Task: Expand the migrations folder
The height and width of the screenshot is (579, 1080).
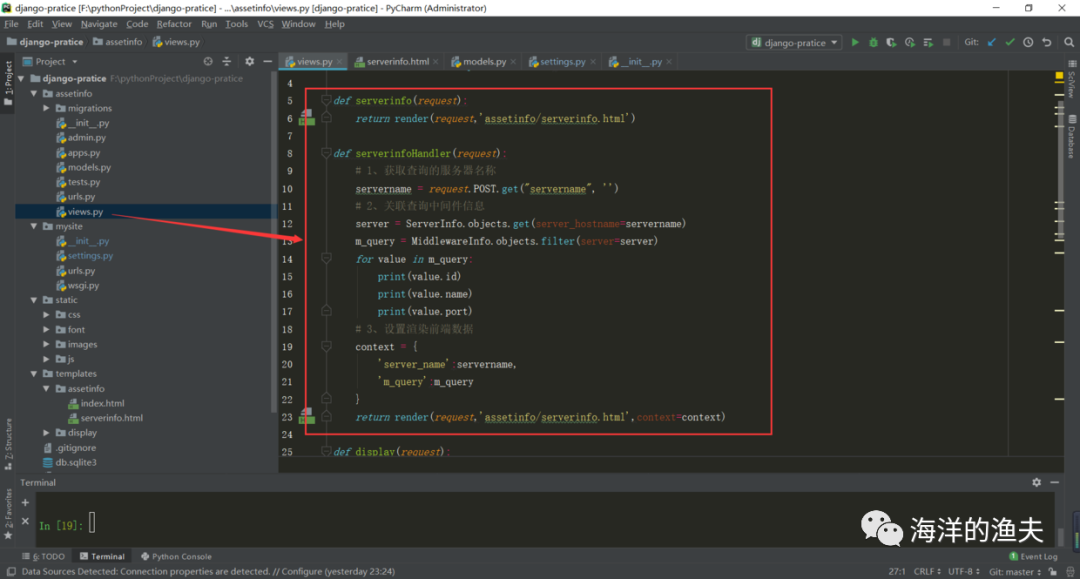Action: [46, 108]
